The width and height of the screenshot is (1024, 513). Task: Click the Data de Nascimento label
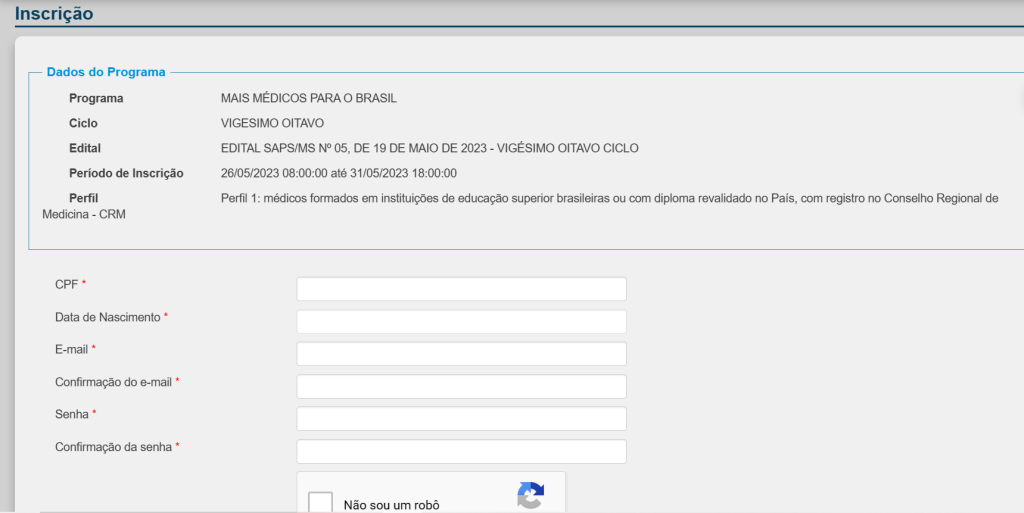107,317
